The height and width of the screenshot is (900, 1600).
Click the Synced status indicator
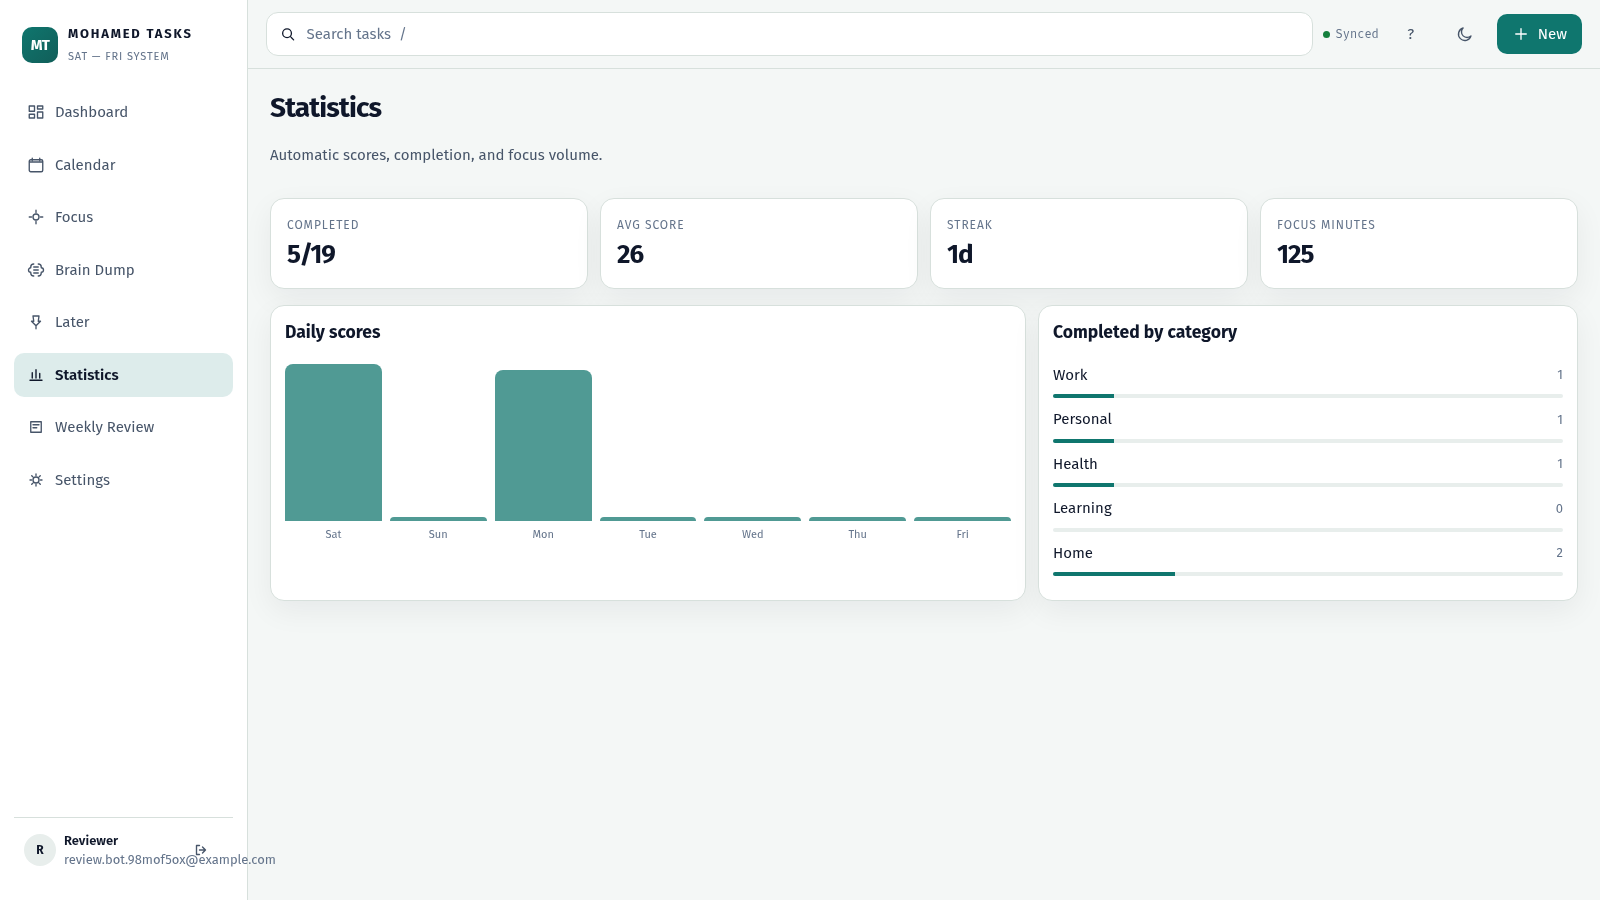(1351, 34)
